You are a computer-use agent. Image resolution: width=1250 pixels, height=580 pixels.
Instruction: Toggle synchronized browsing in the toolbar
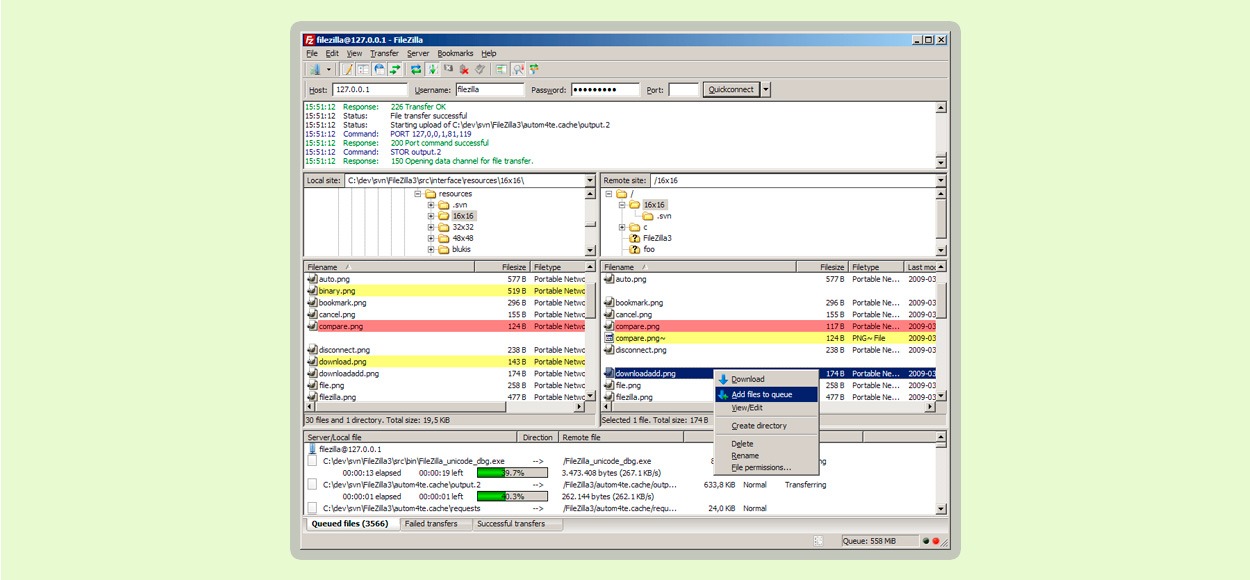click(x=534, y=70)
